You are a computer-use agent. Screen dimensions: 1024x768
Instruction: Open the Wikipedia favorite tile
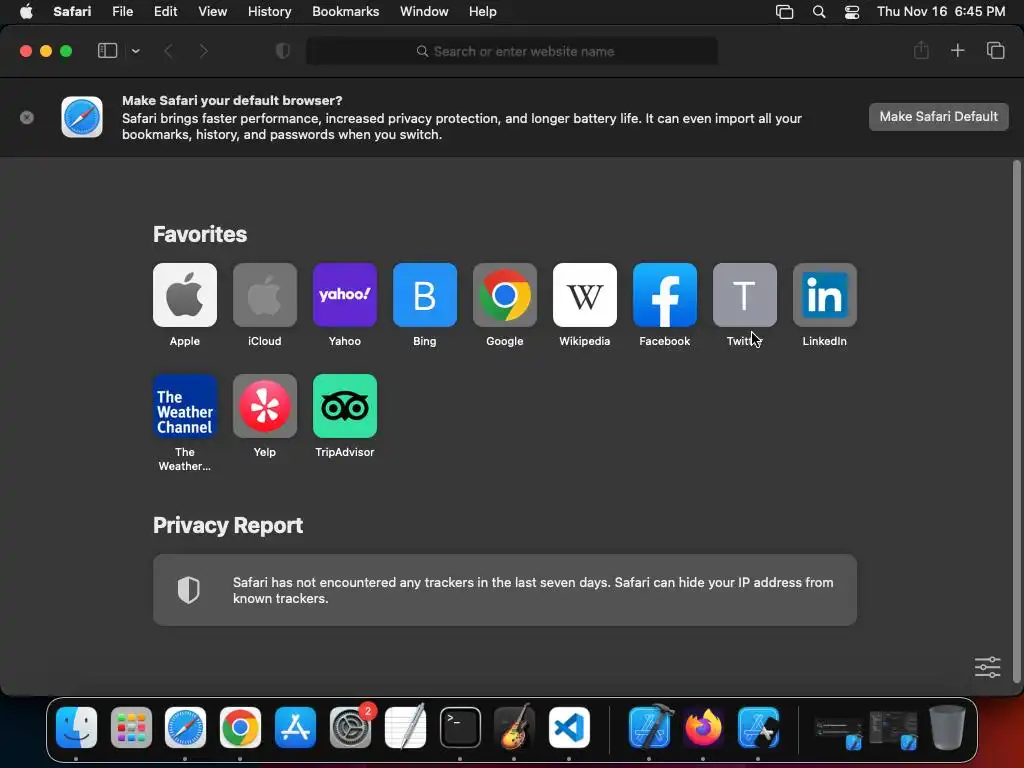pos(584,295)
